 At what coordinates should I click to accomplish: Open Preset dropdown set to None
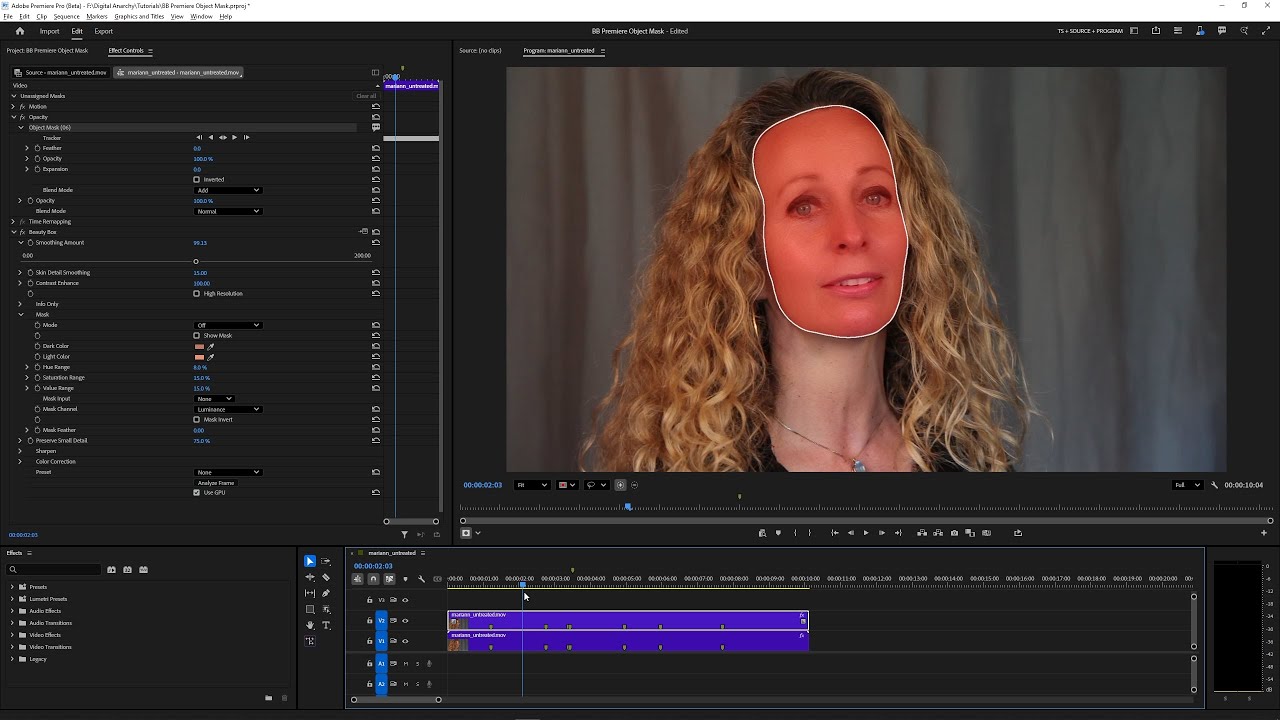pos(227,472)
